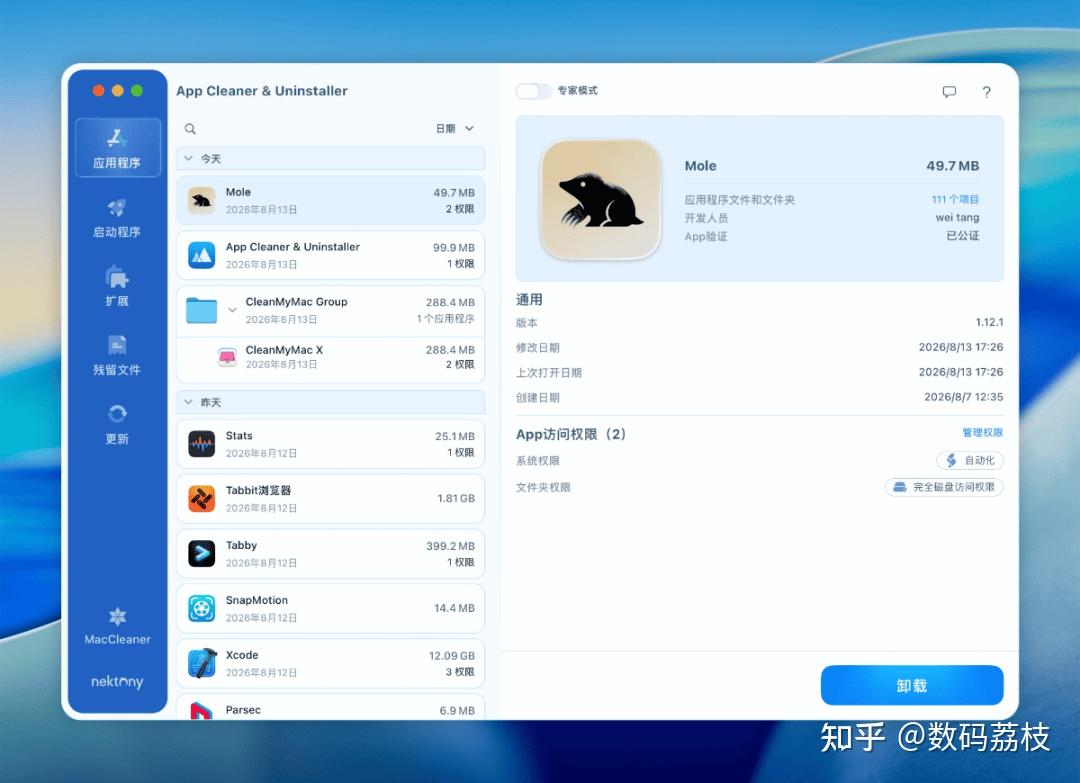Click the lightning 自动化 icon
1080x783 pixels.
pos(951,460)
